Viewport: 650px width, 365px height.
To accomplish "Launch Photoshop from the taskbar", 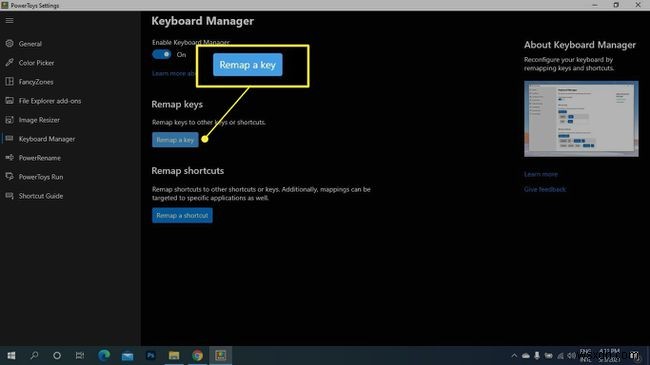I will click(x=150, y=355).
